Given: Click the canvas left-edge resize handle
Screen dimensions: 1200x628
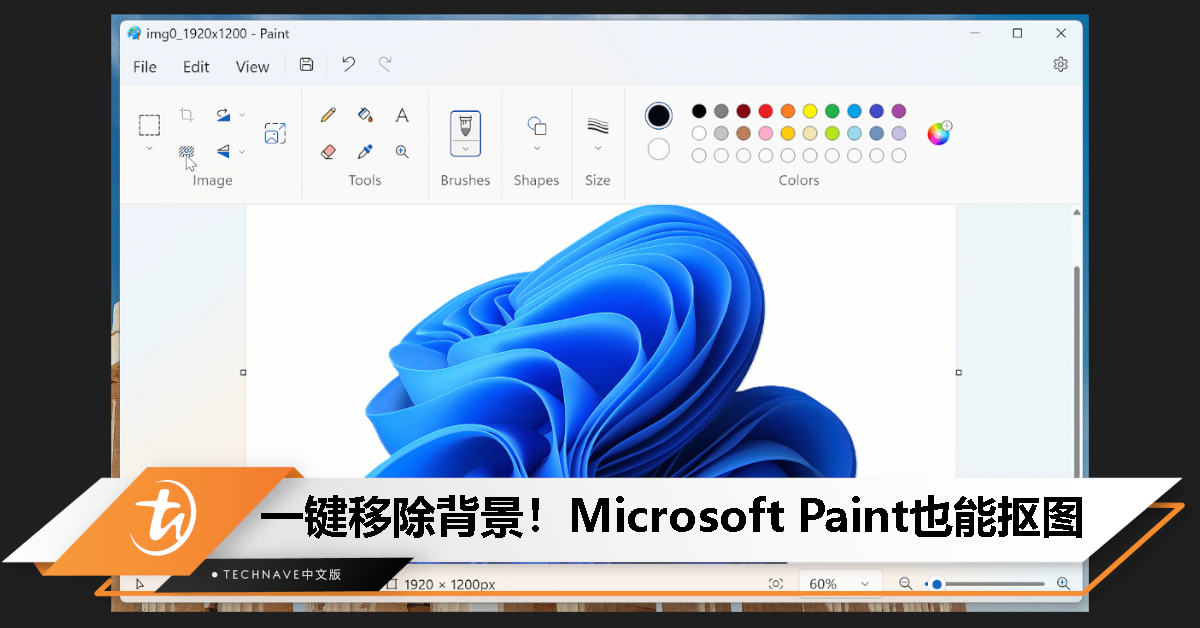Looking at the screenshot, I should [243, 372].
